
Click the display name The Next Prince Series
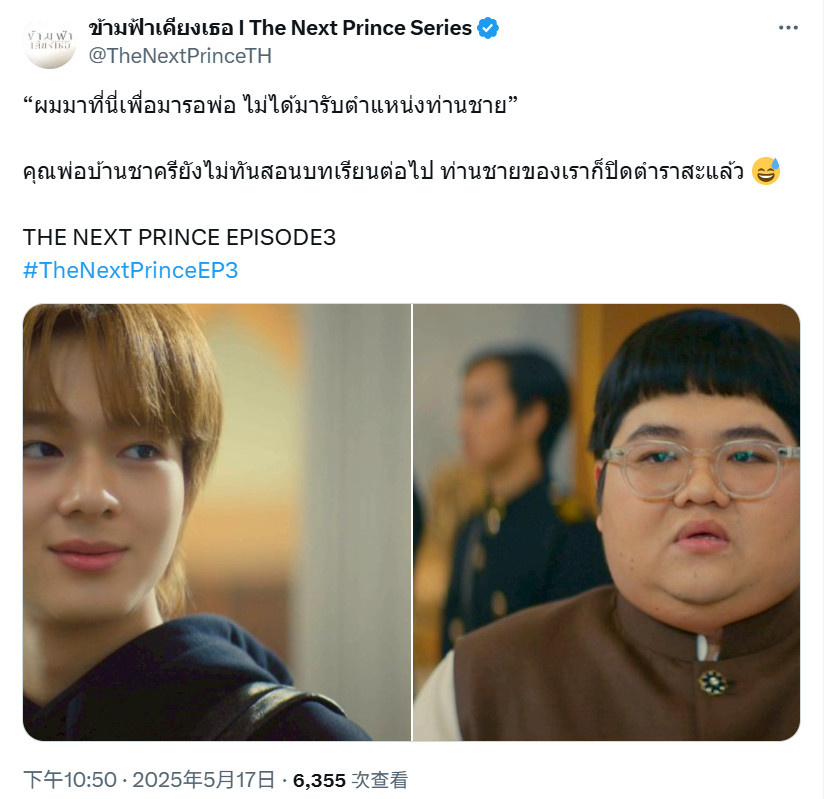point(361,28)
